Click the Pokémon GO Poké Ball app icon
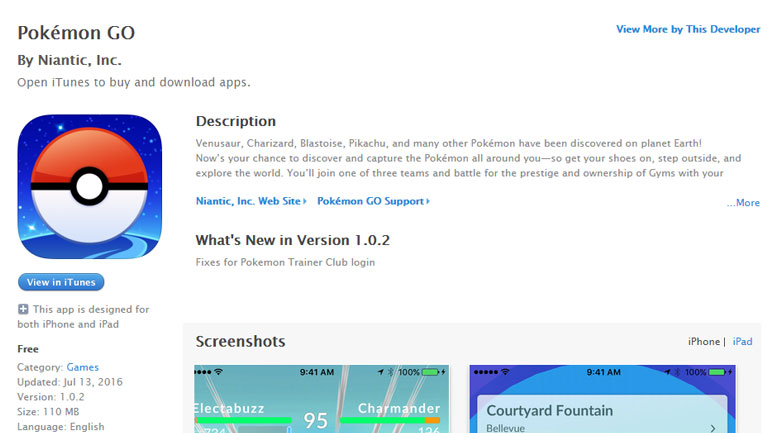Viewport: 770px width, 433px height. click(x=89, y=187)
